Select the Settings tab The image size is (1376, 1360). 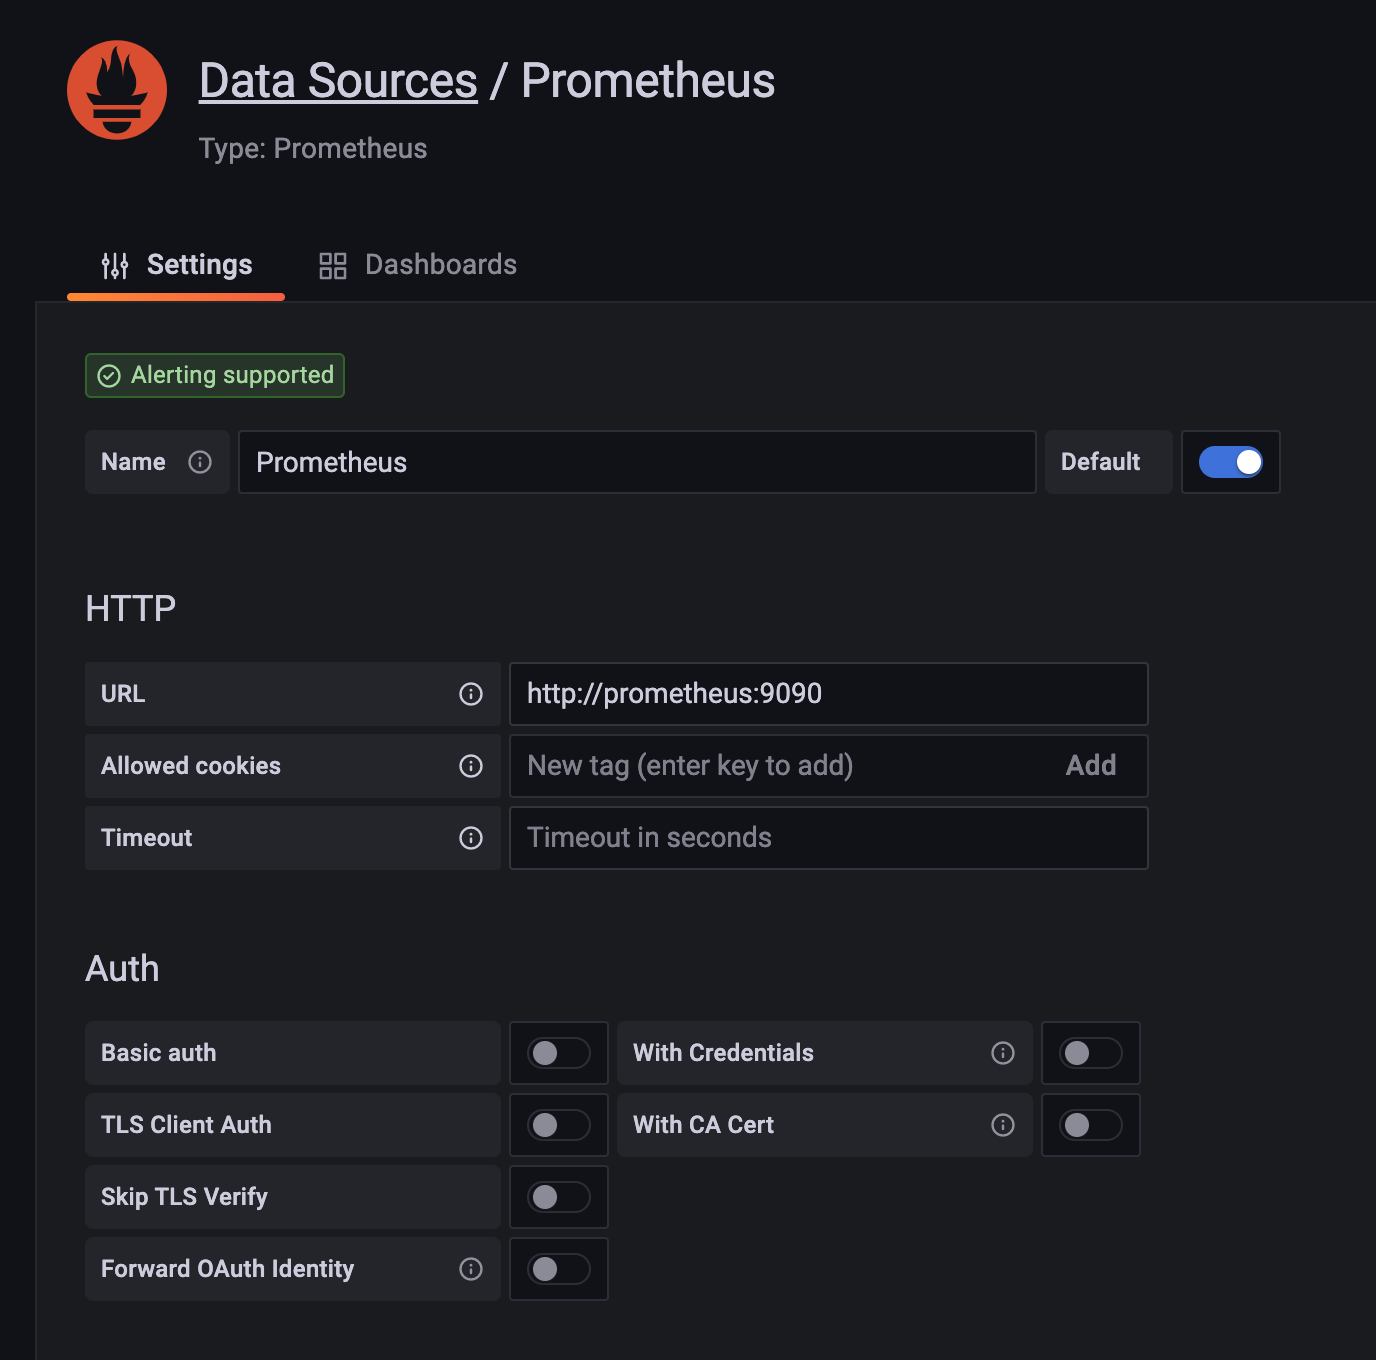(177, 265)
